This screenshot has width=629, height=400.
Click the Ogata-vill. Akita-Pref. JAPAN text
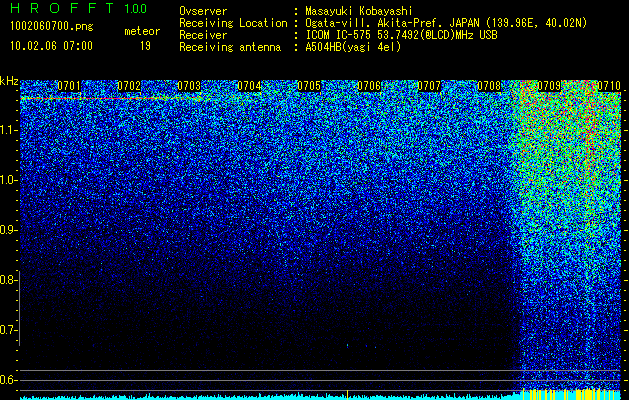(392, 23)
